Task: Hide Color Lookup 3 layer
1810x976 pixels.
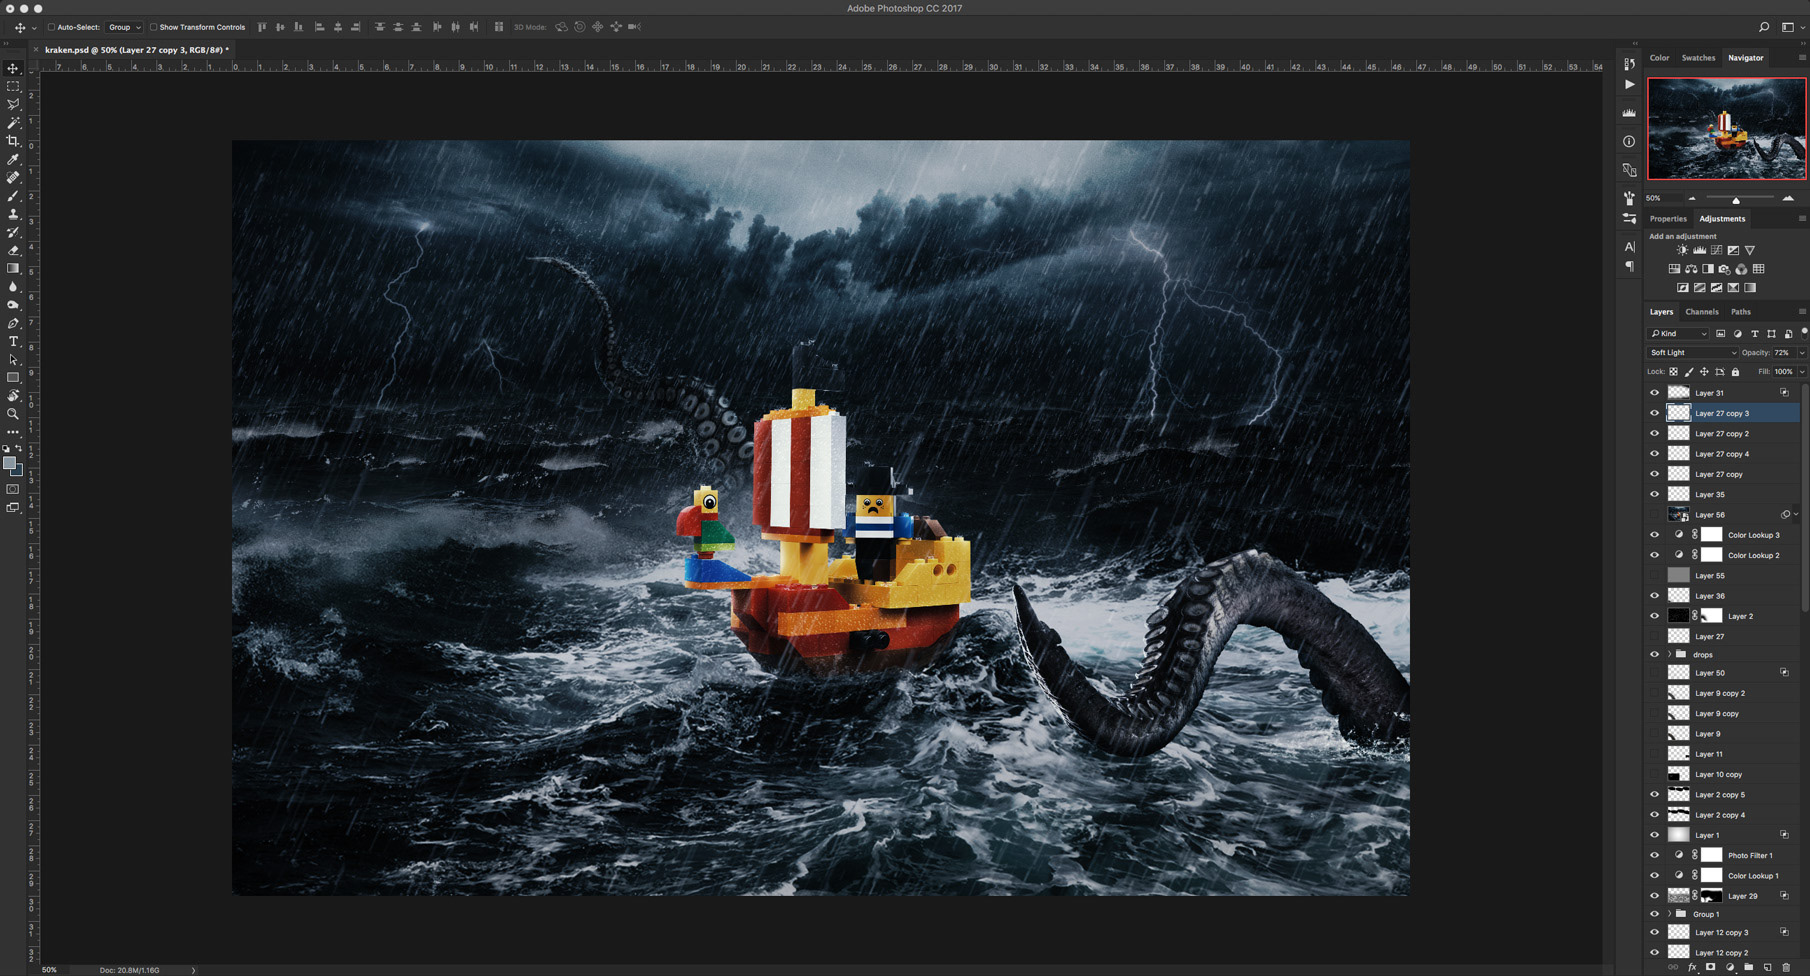Action: pyautogui.click(x=1654, y=535)
